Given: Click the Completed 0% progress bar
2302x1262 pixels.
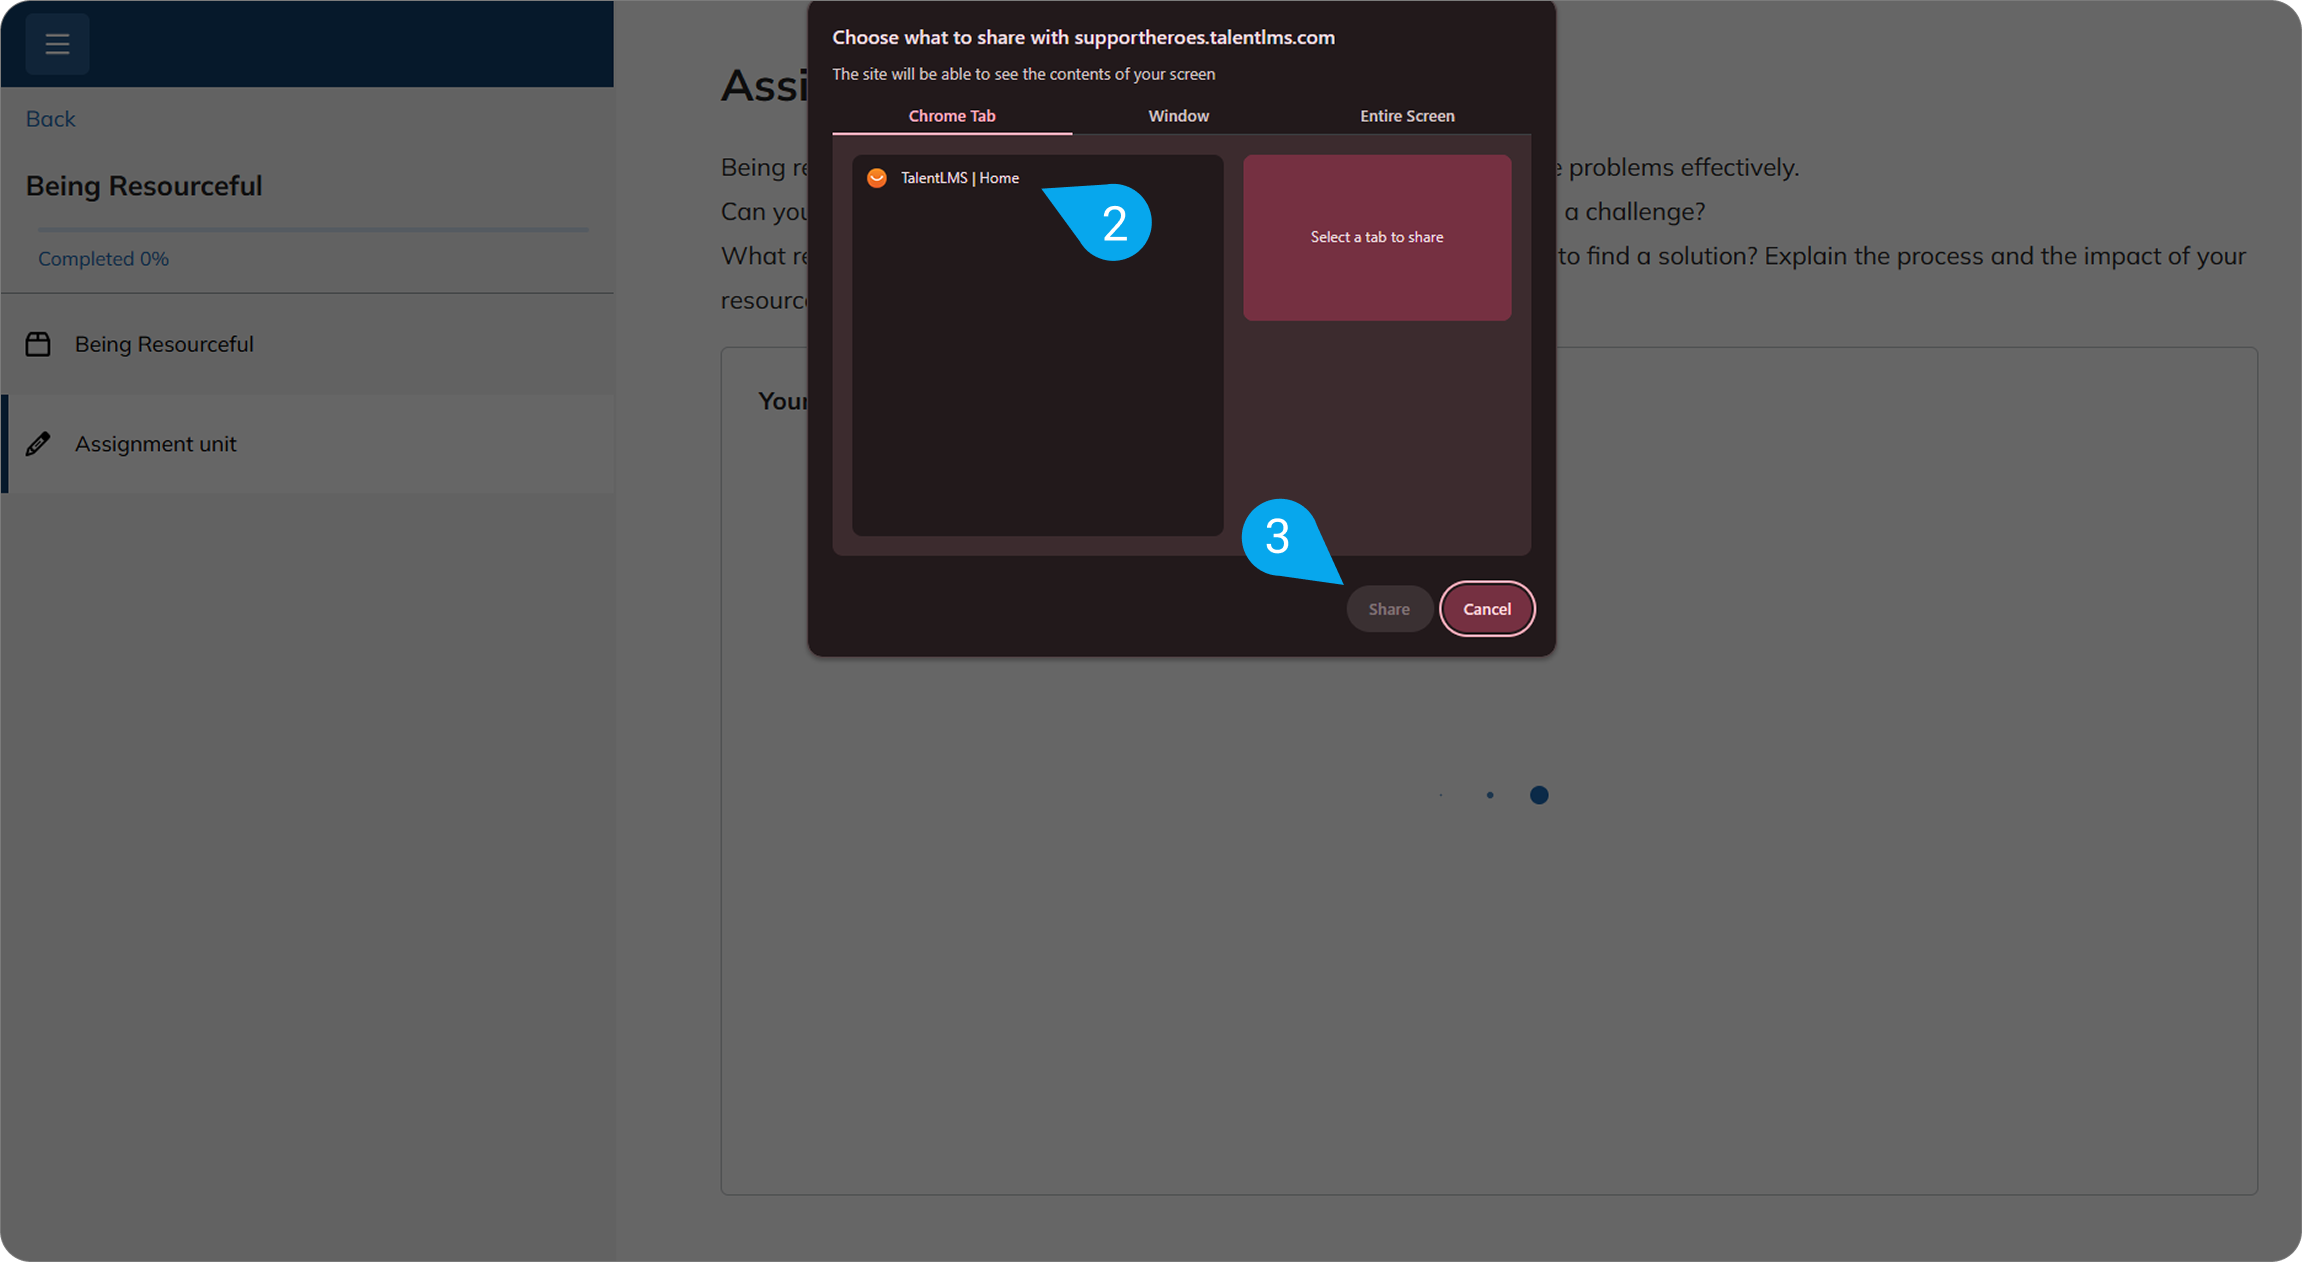Looking at the screenshot, I should (x=313, y=229).
